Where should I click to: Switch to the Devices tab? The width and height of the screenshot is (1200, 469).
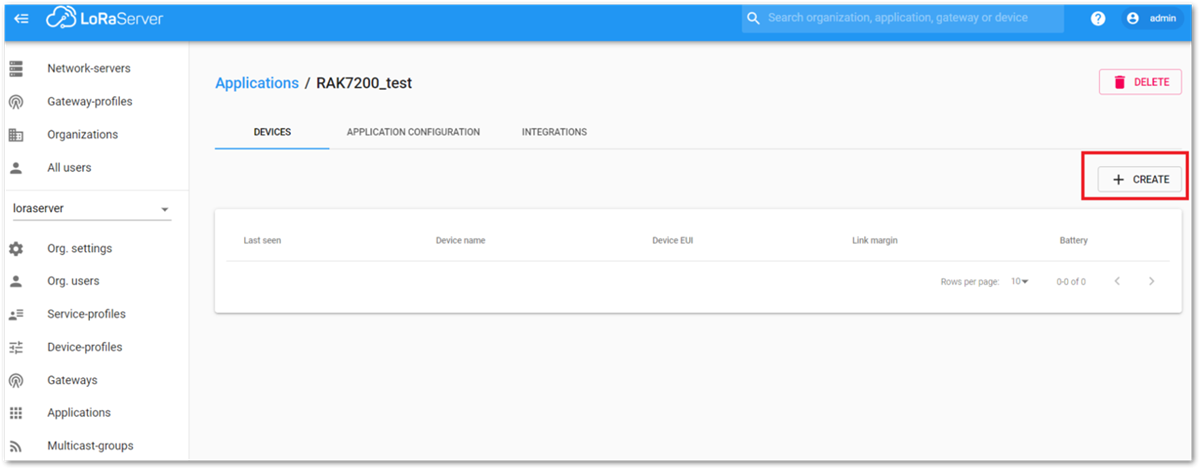(272, 132)
